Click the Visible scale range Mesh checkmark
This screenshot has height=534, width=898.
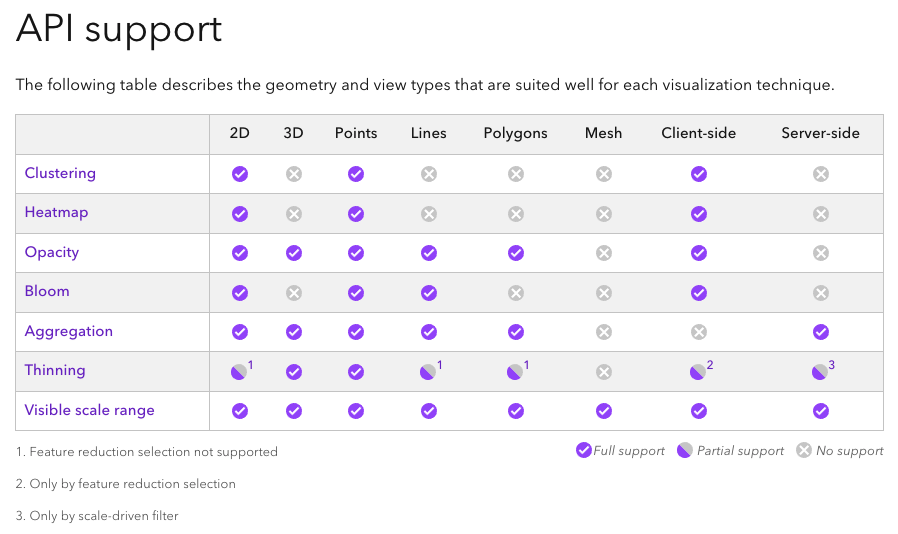click(604, 411)
